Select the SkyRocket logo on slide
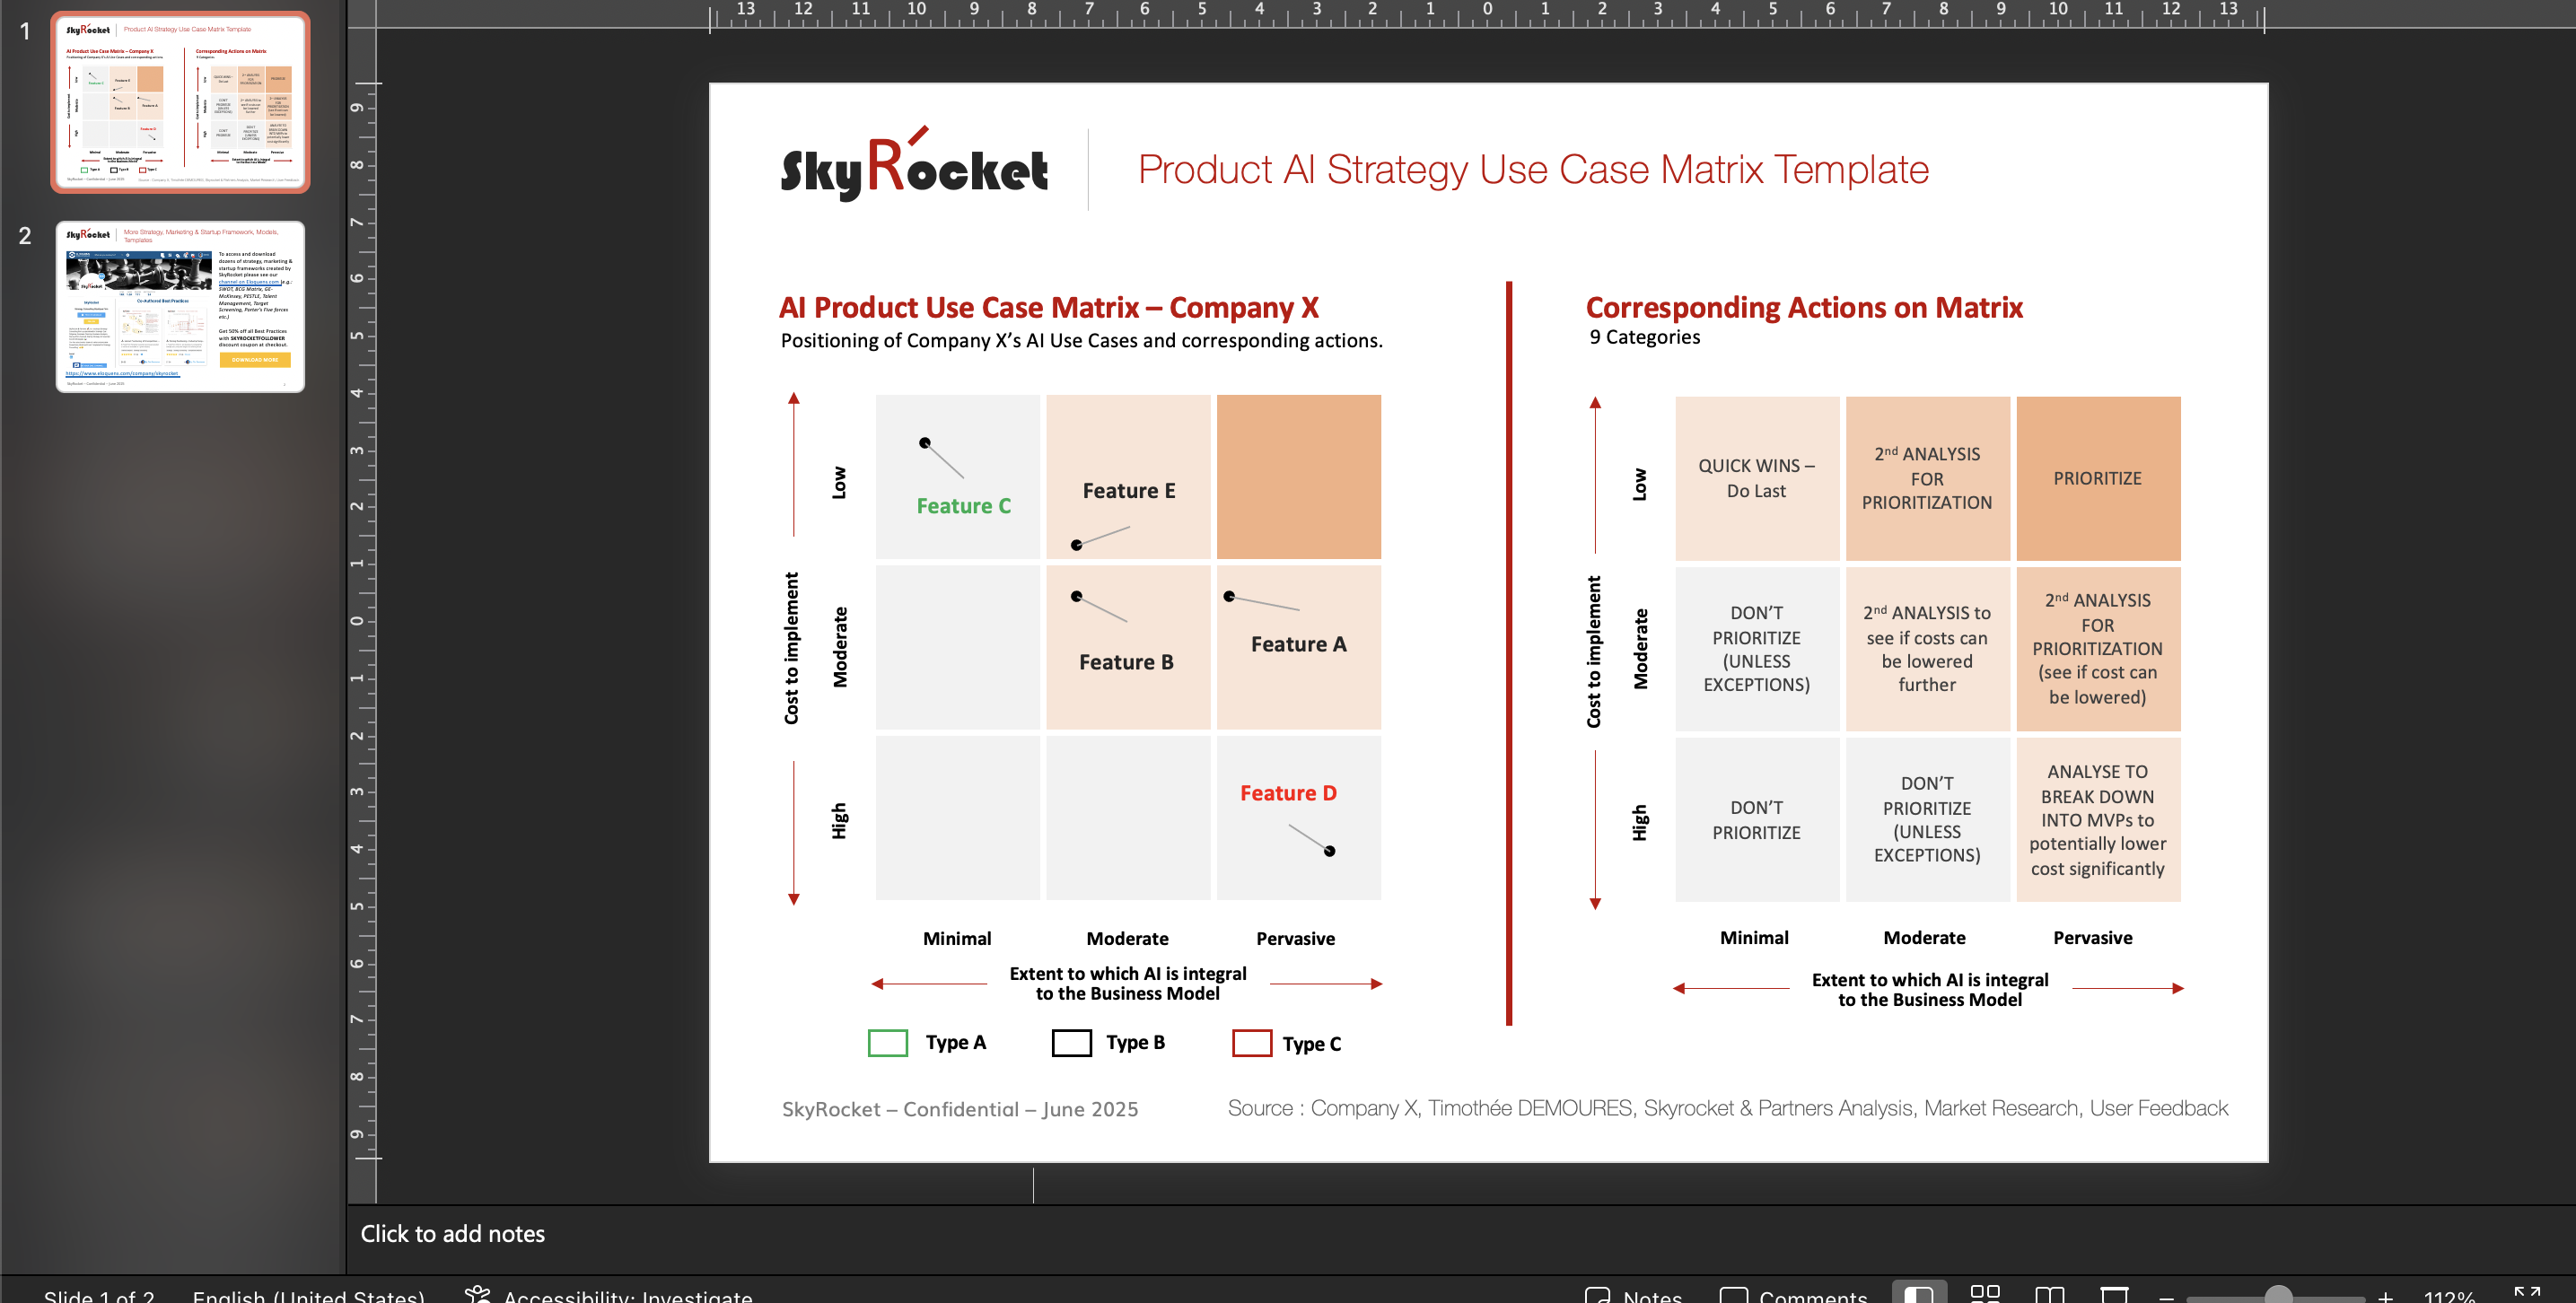 (913, 166)
